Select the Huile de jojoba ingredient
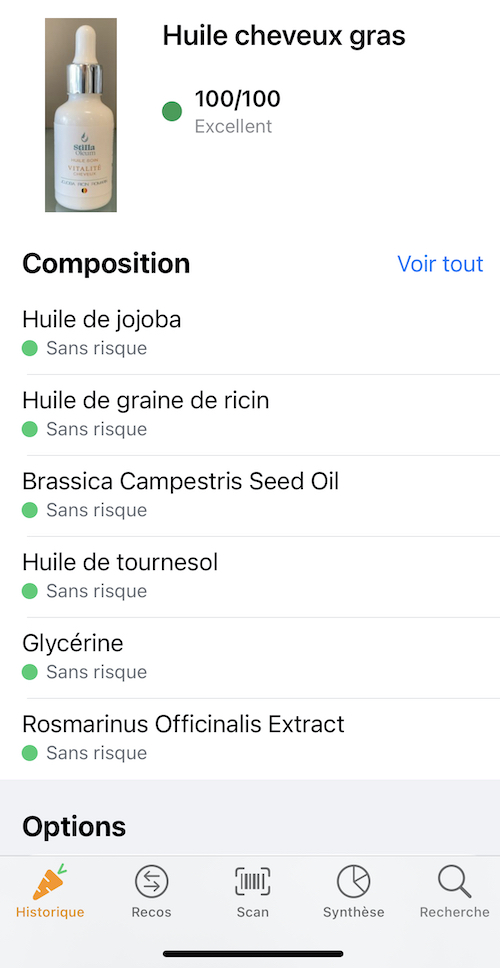Viewport: 500px width, 968px height. (250, 334)
